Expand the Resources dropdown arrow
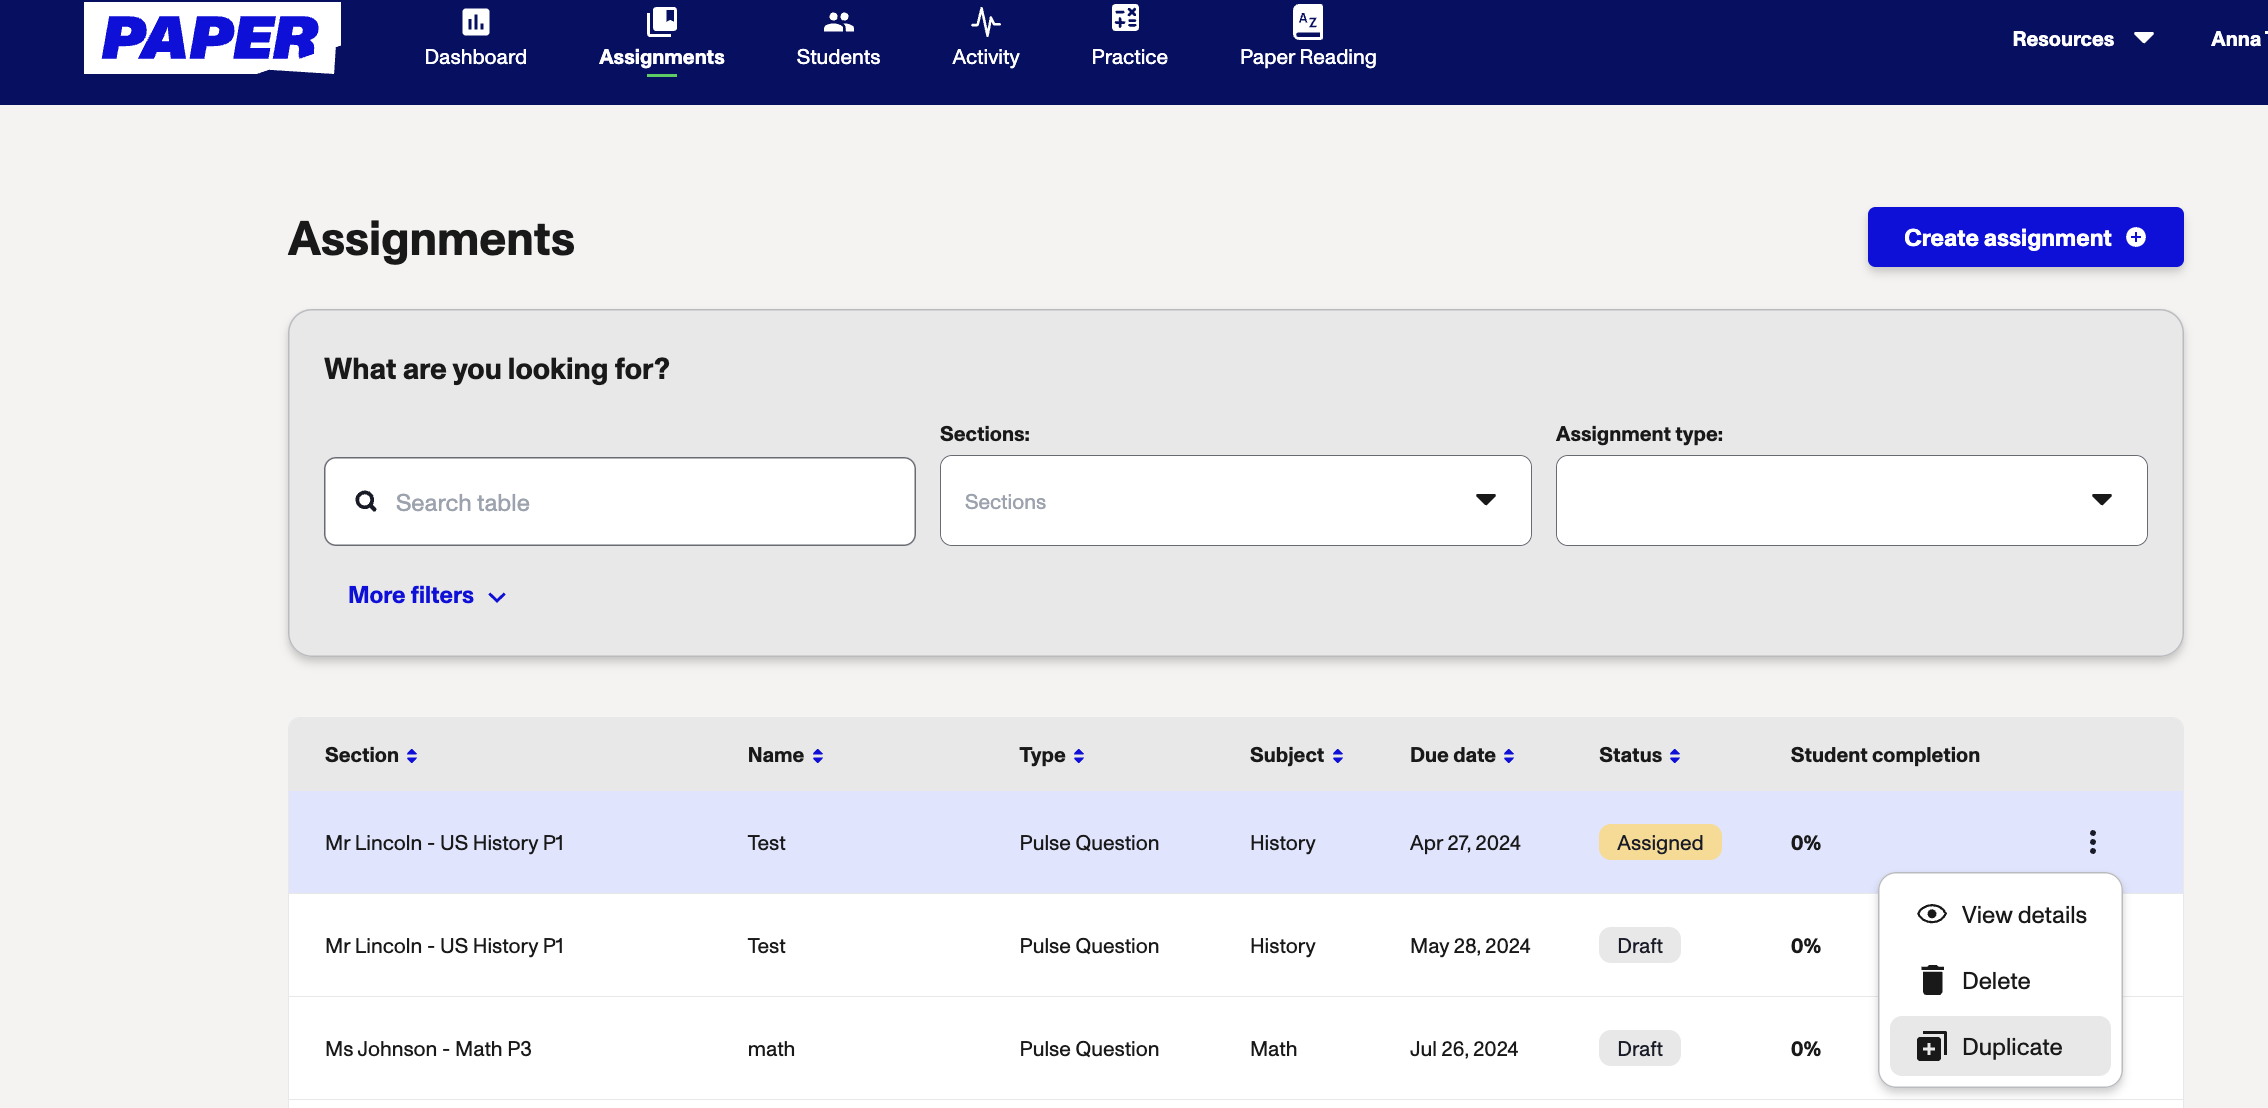Viewport: 2268px width, 1108px height. click(2143, 38)
